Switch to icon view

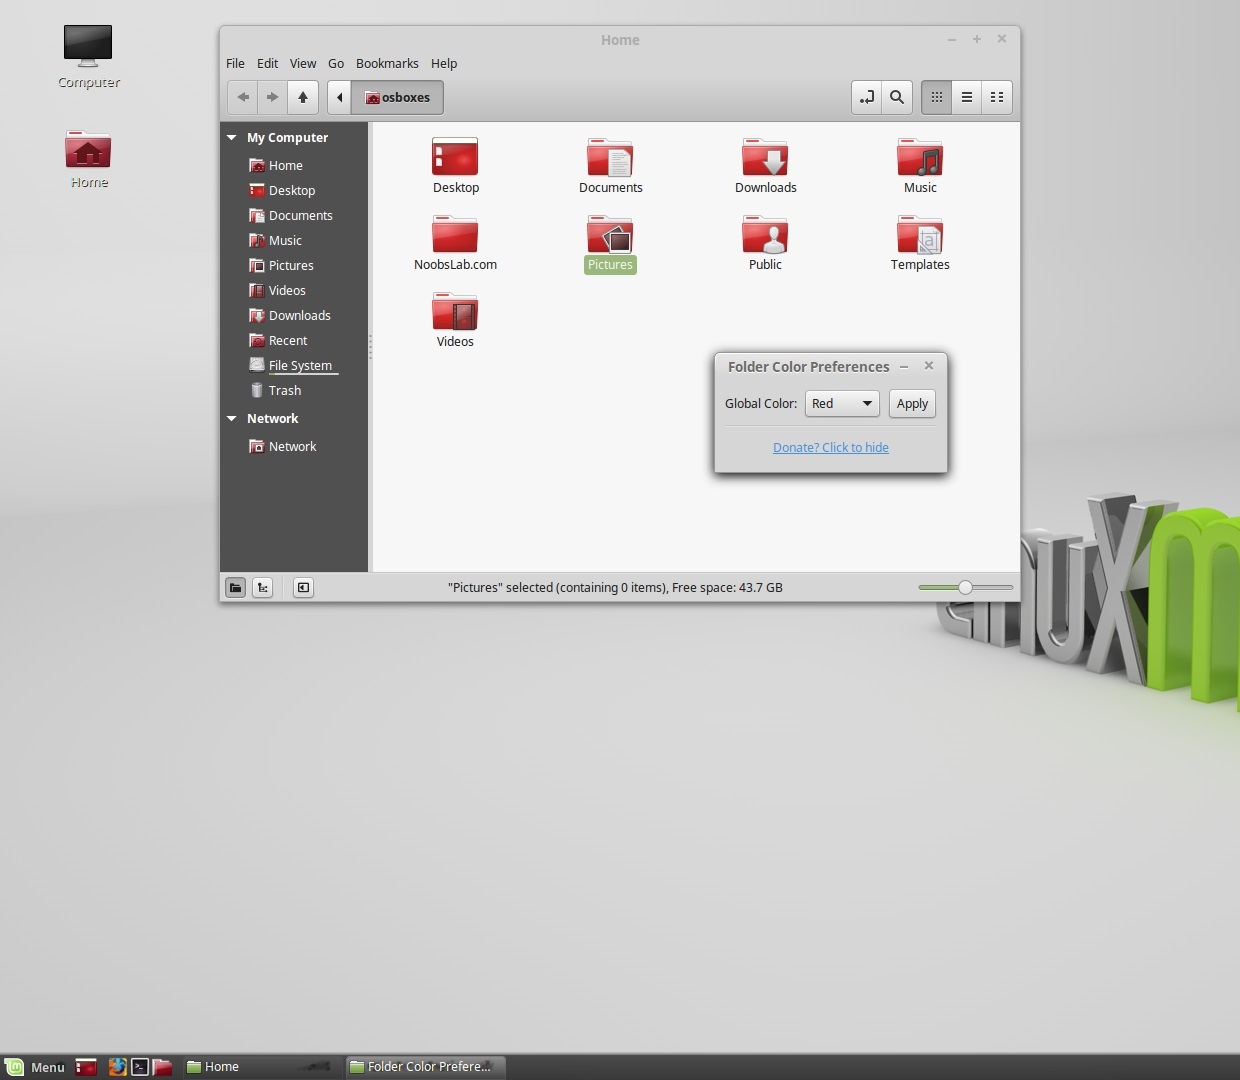pyautogui.click(x=937, y=97)
